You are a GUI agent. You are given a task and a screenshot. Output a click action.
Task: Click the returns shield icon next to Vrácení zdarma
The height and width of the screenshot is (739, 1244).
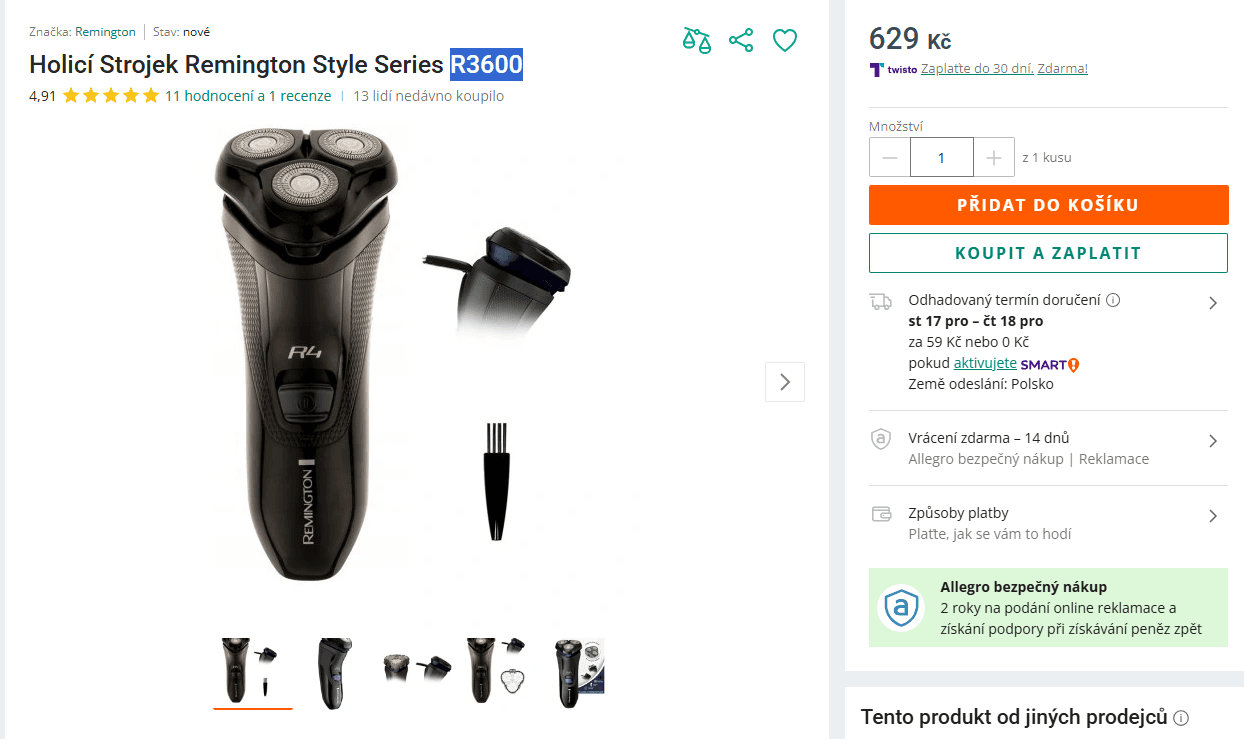click(881, 437)
